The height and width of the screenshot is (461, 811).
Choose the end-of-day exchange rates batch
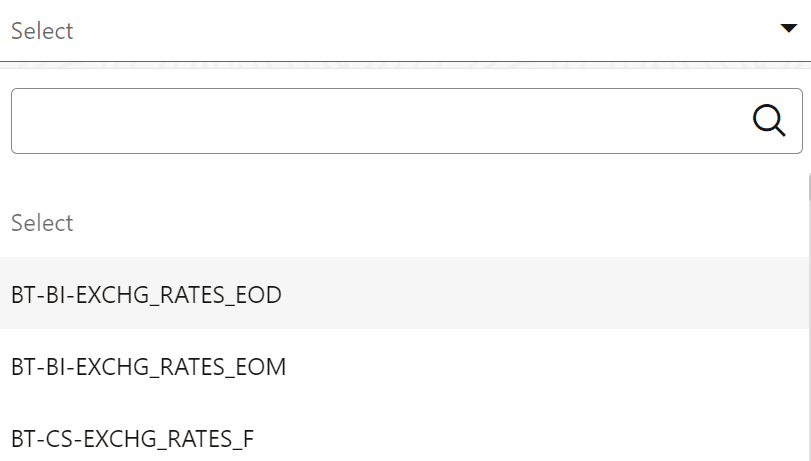pyautogui.click(x=404, y=293)
